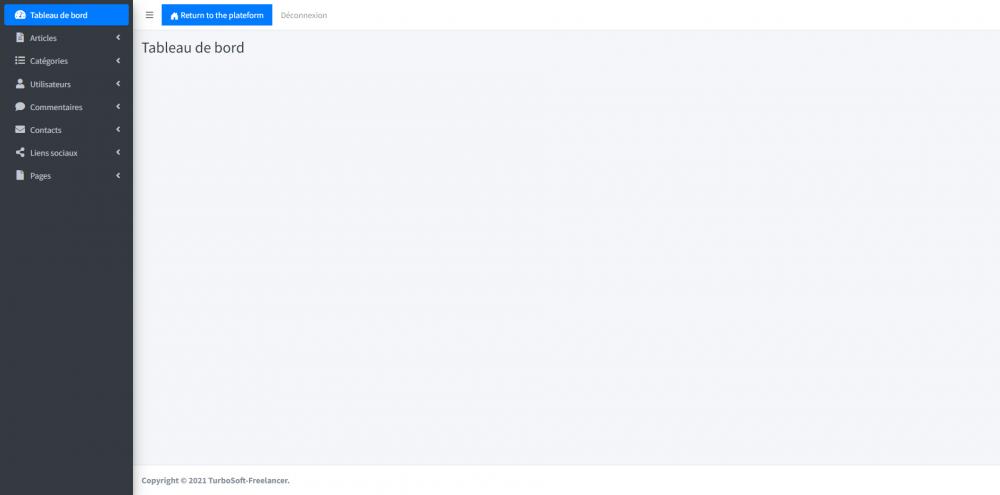Toggle the sidebar with hamburger icon
Viewport: 1000px width, 495px height.
(x=149, y=15)
